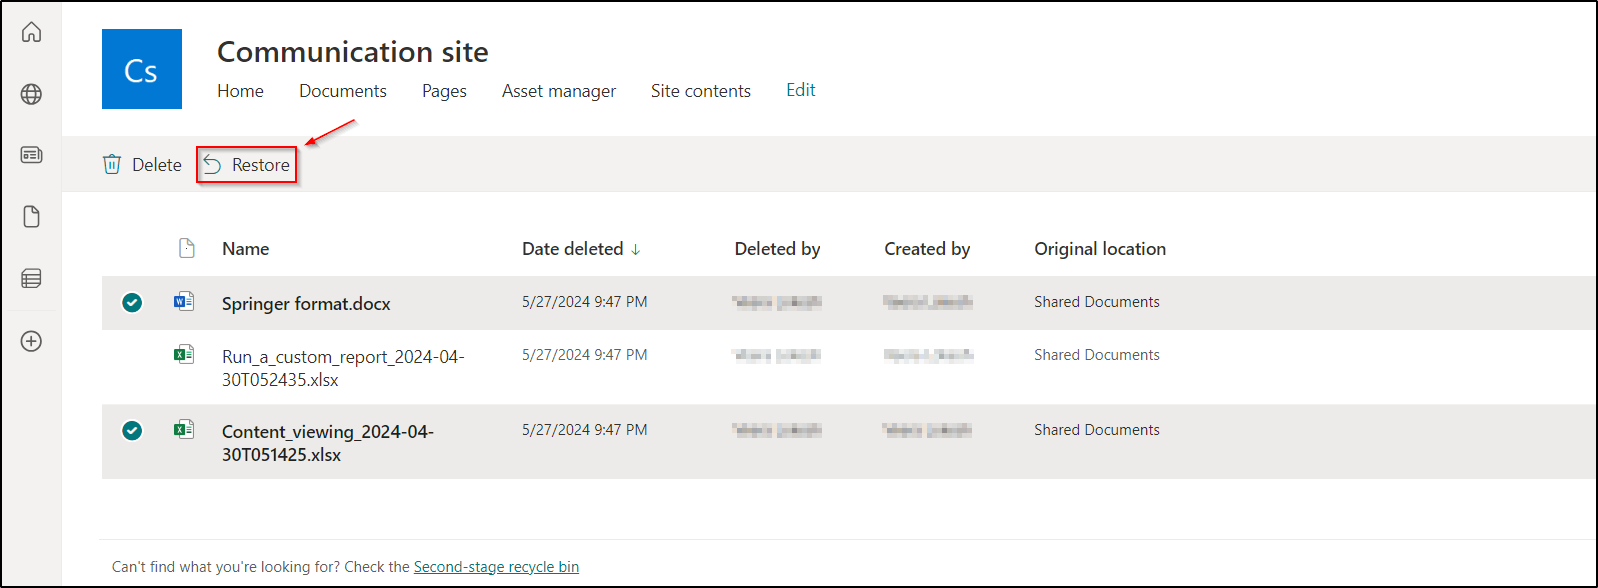Click the Original location column header

(x=1099, y=249)
